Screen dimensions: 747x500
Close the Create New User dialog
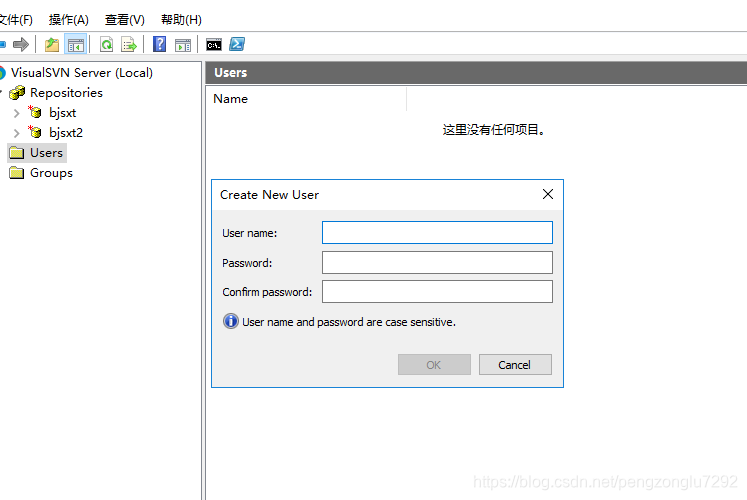(x=548, y=194)
